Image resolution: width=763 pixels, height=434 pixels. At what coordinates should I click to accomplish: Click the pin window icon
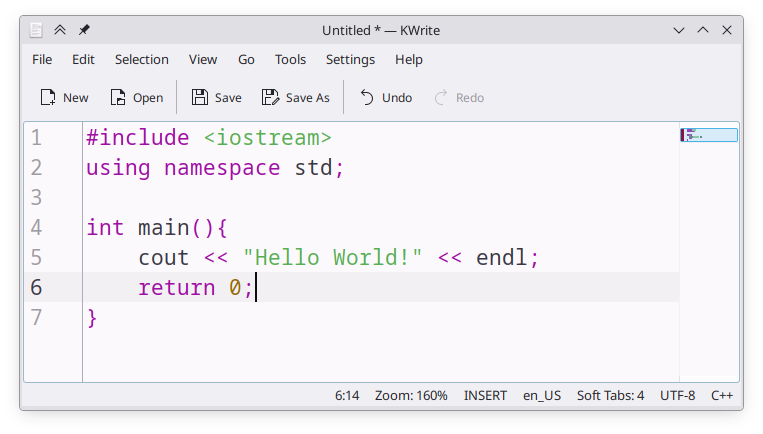click(84, 30)
